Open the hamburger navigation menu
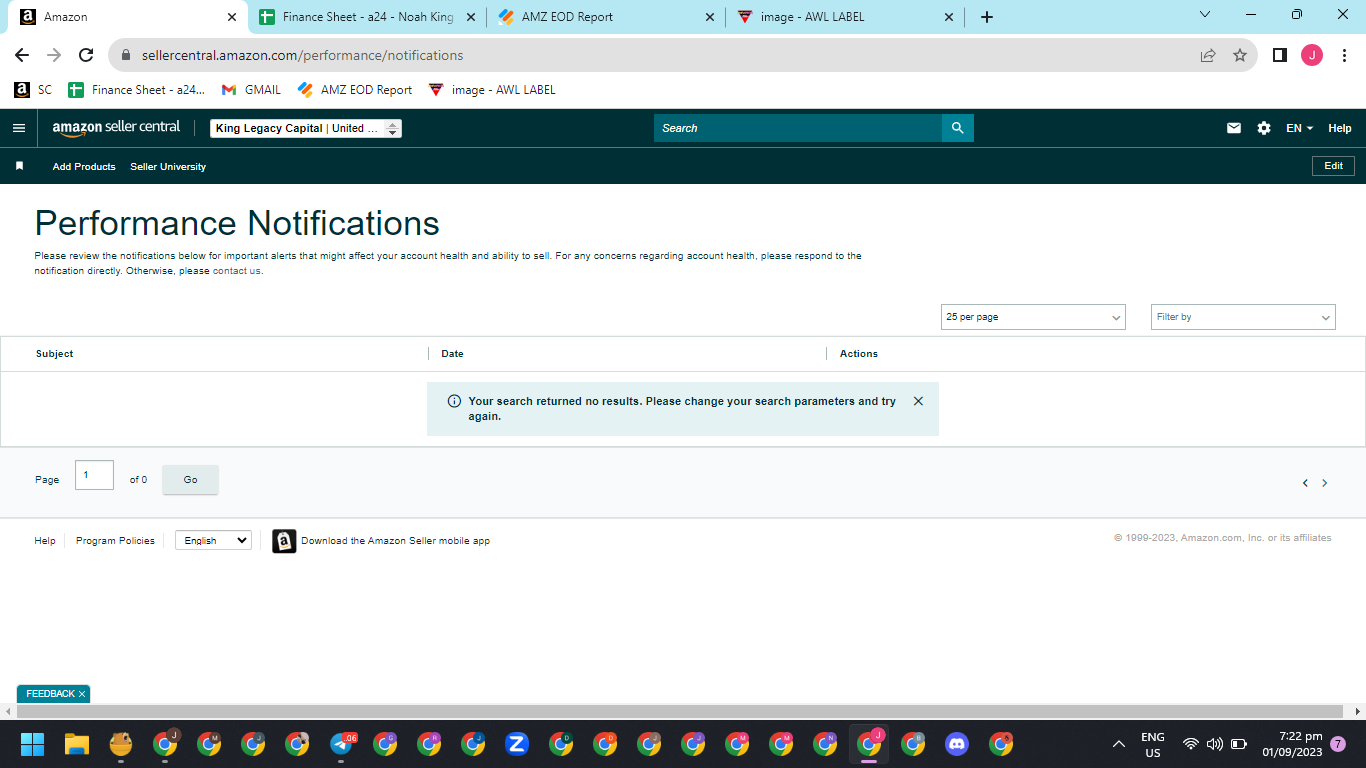This screenshot has width=1366, height=768. coord(18,128)
